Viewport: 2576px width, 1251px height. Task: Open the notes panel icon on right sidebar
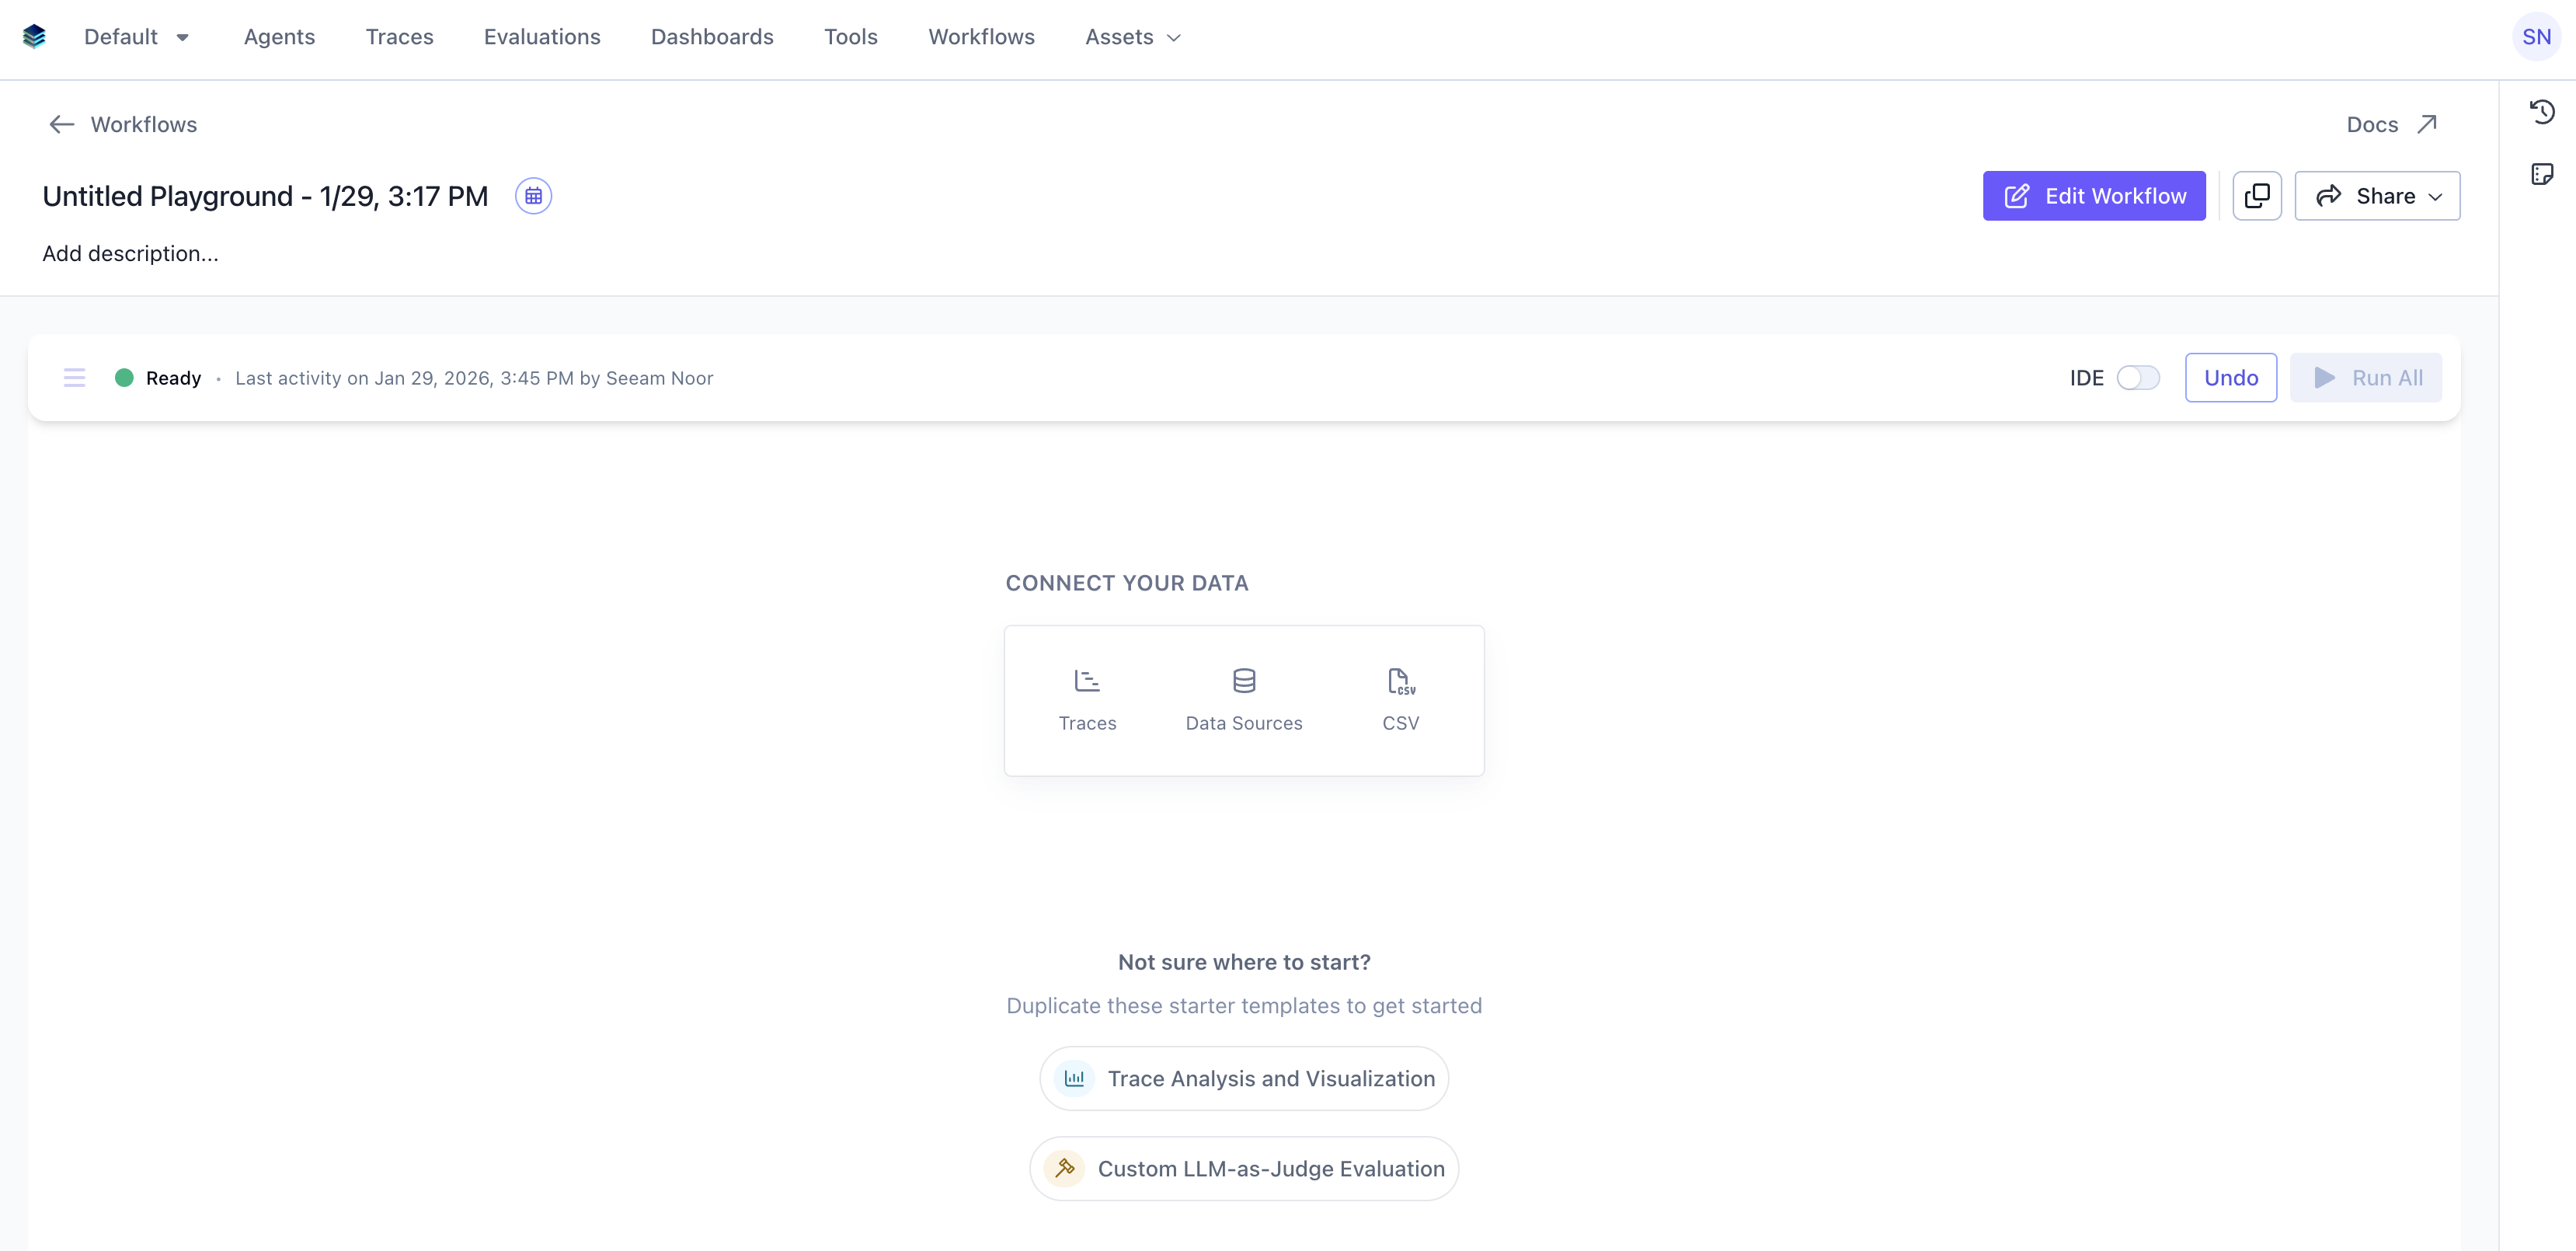2543,173
